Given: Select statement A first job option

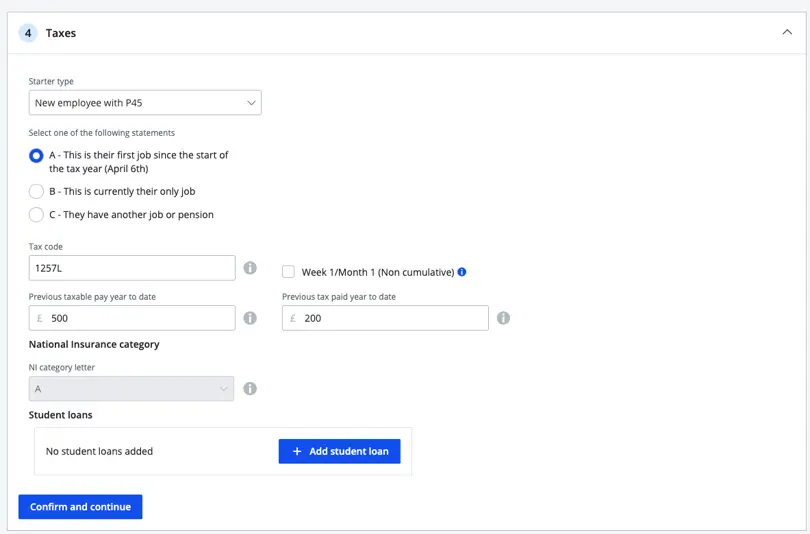Looking at the screenshot, I should [36, 155].
